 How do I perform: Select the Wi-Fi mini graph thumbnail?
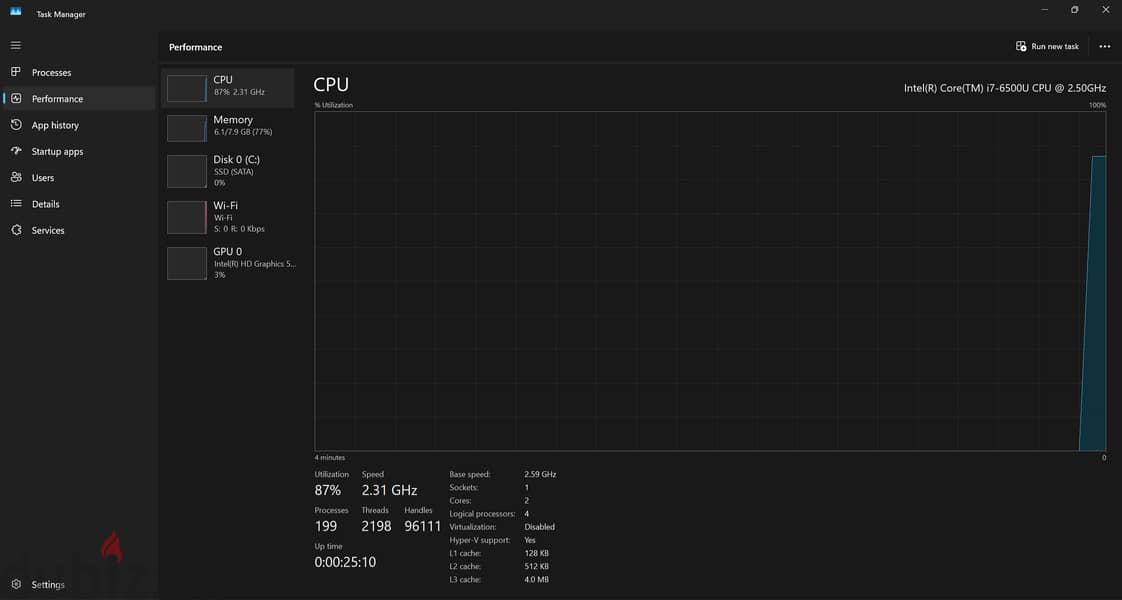[187, 217]
